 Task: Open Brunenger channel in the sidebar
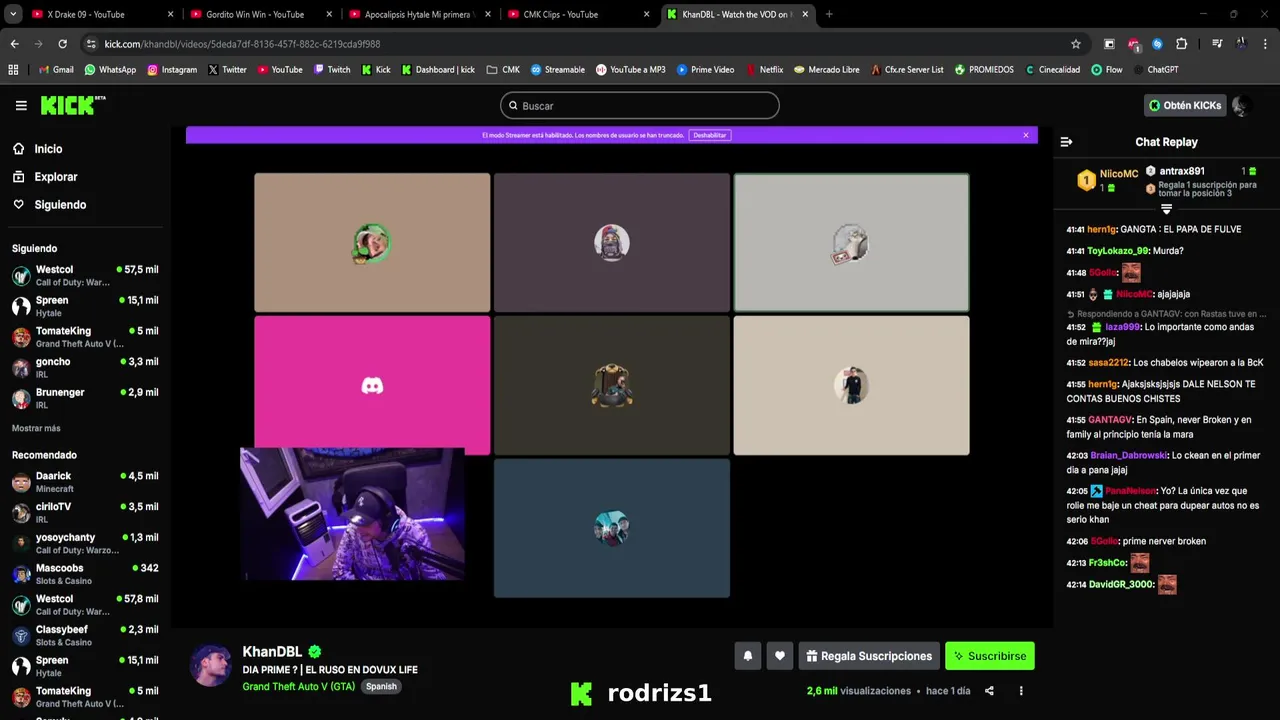pos(84,398)
